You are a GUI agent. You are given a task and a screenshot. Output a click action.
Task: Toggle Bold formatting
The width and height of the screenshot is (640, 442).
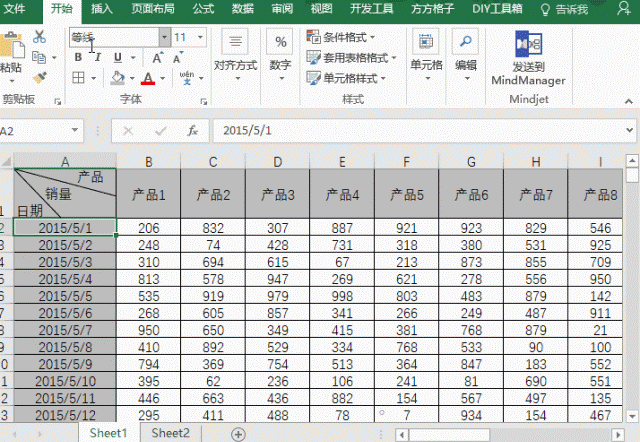point(78,58)
